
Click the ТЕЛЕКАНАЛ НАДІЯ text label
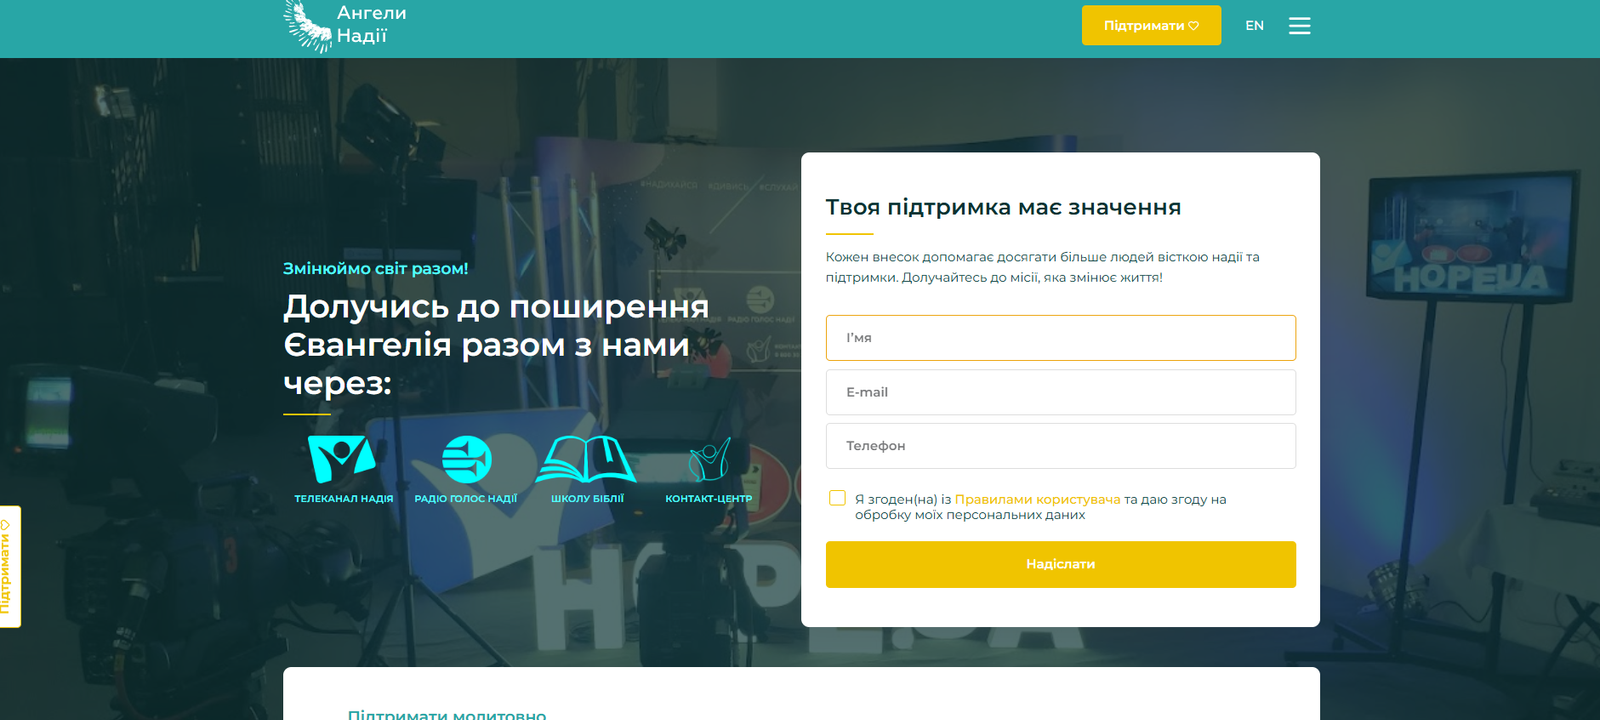coord(343,499)
